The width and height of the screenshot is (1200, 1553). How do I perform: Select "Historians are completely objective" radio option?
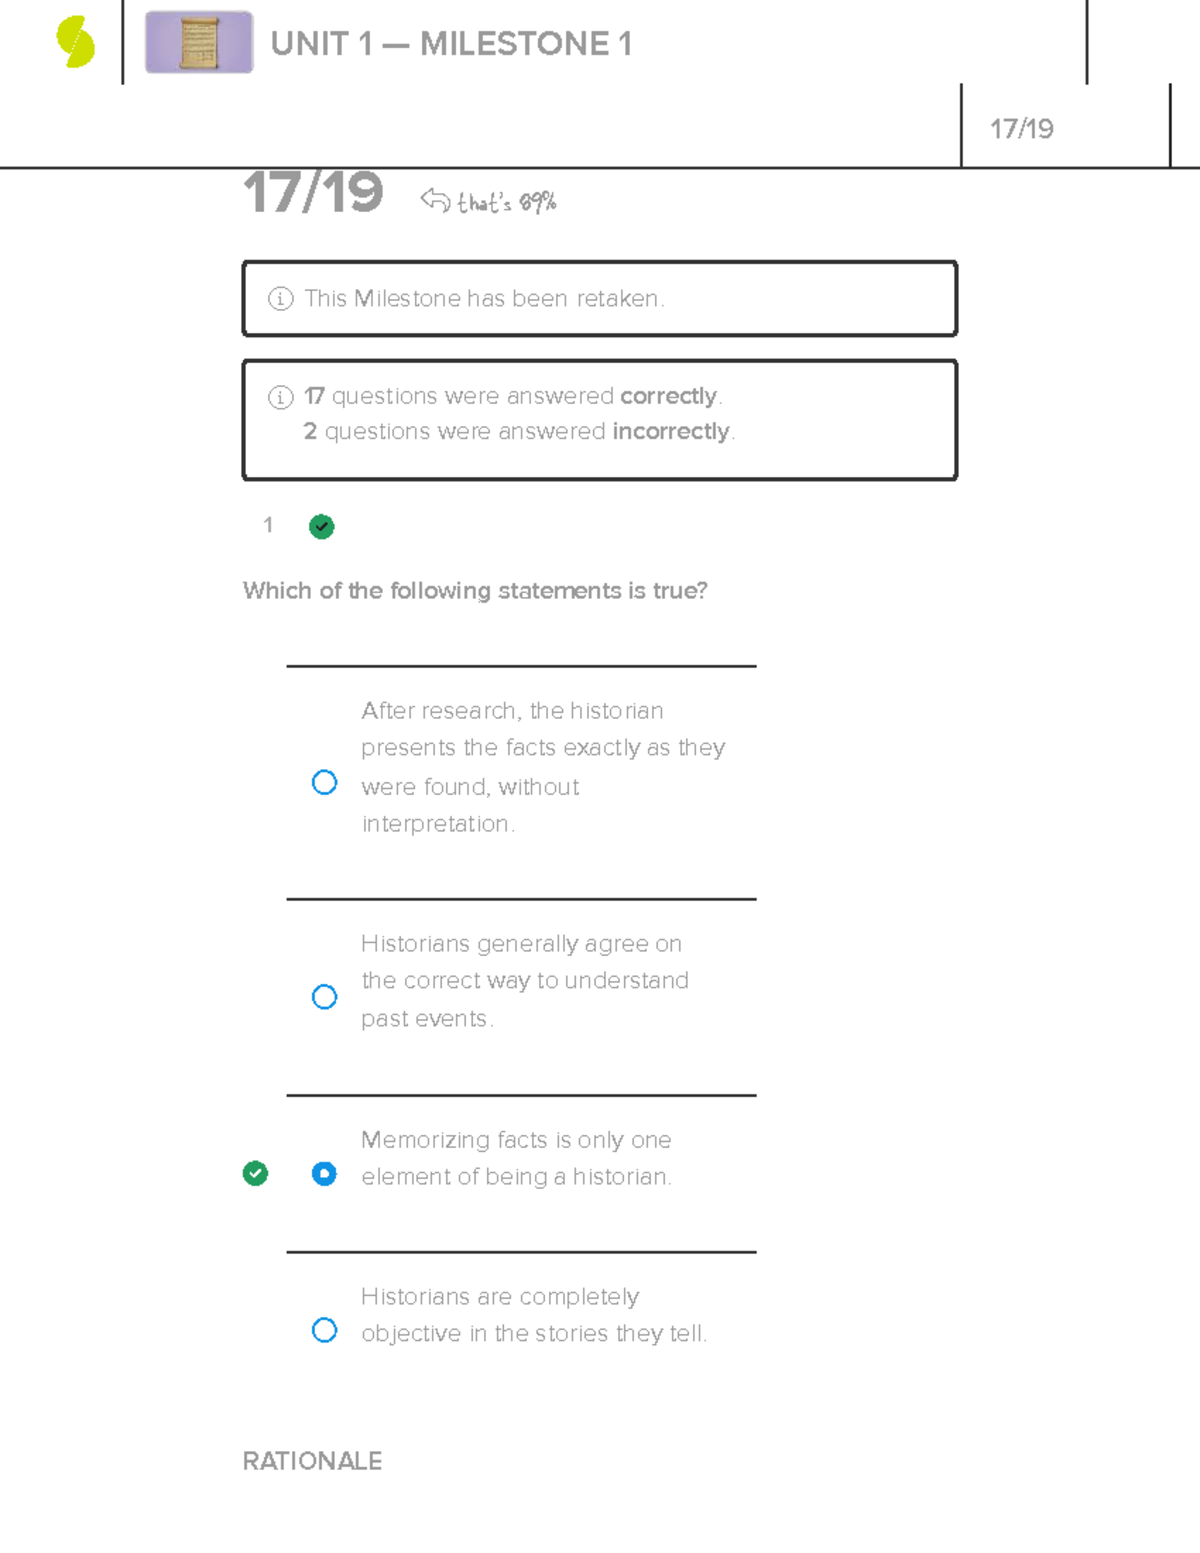324,1330
